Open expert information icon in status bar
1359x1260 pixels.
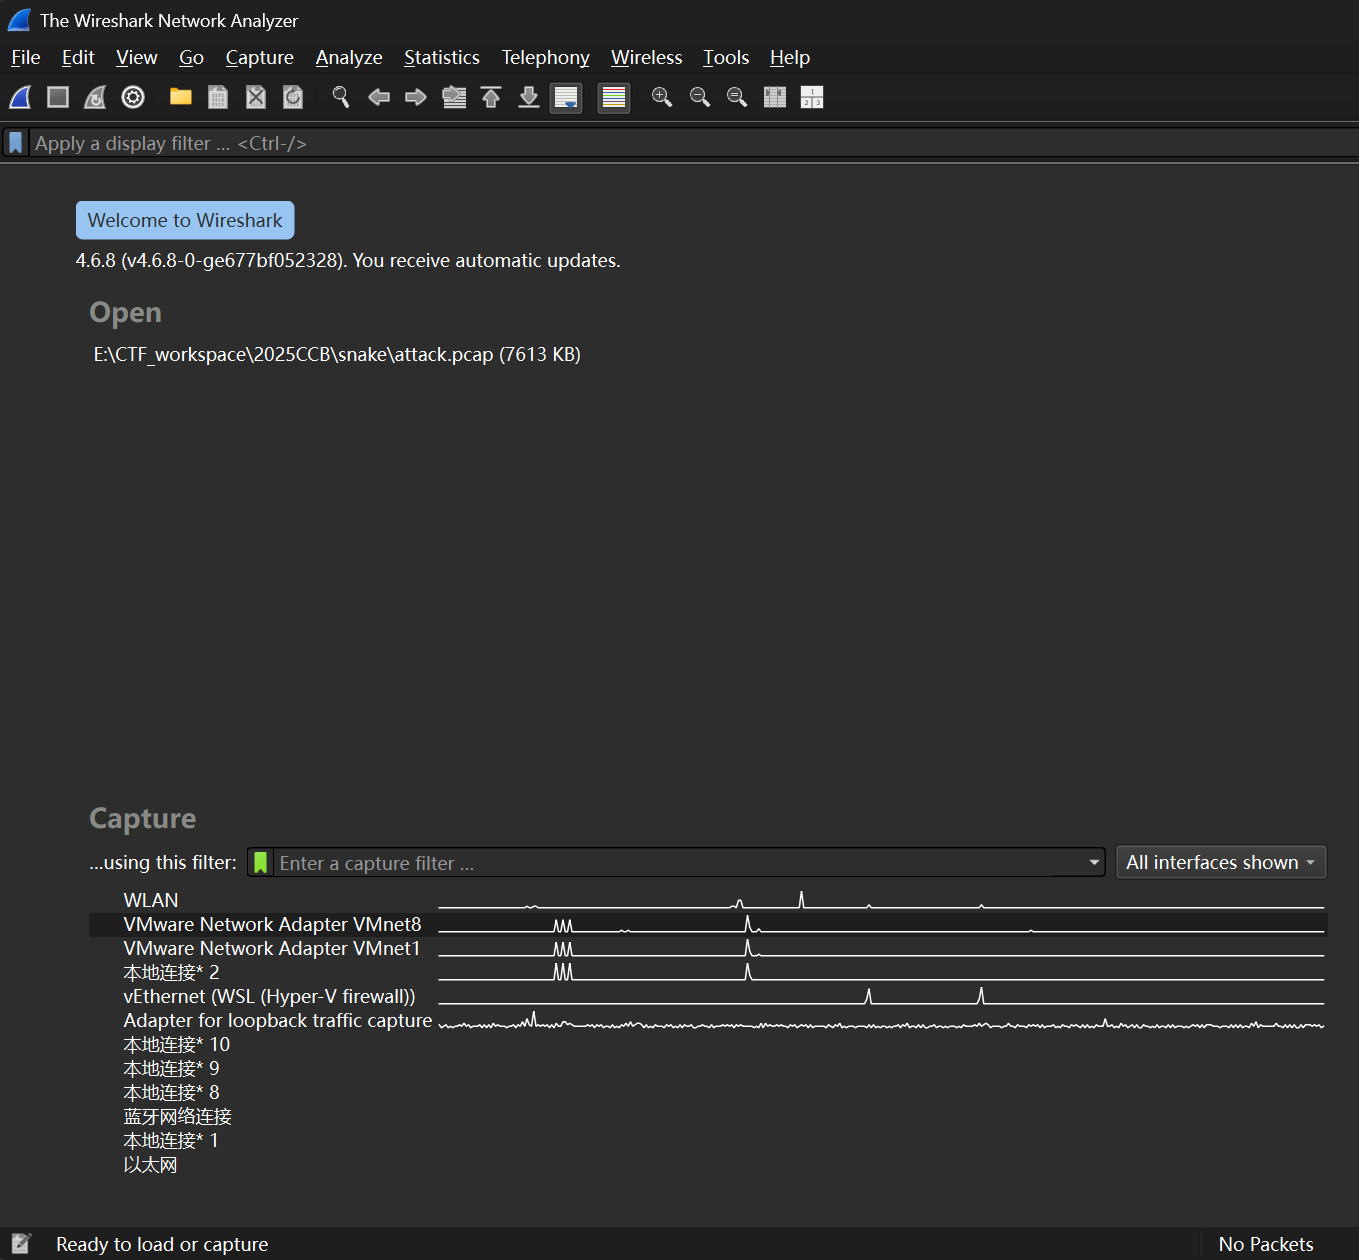coord(22,1244)
